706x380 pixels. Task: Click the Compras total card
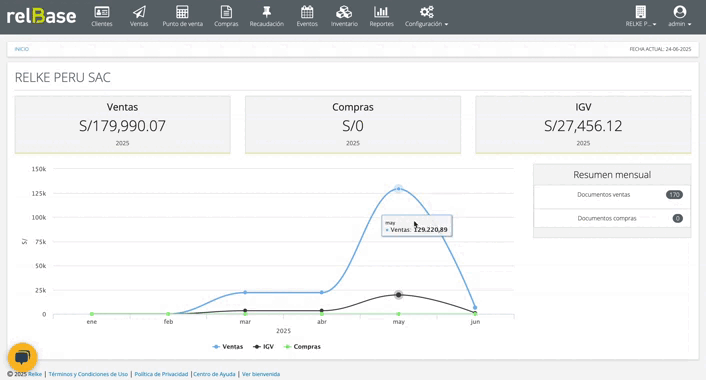click(x=353, y=125)
